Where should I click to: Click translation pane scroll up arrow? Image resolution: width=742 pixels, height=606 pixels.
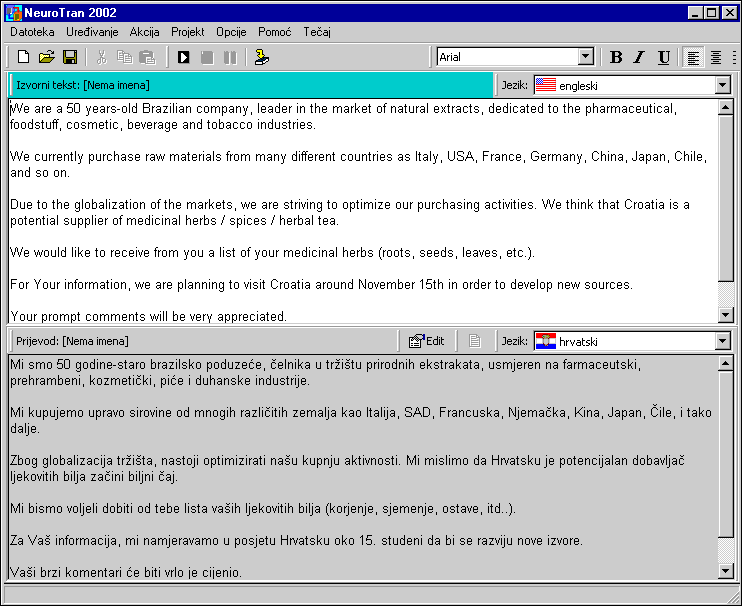(725, 363)
